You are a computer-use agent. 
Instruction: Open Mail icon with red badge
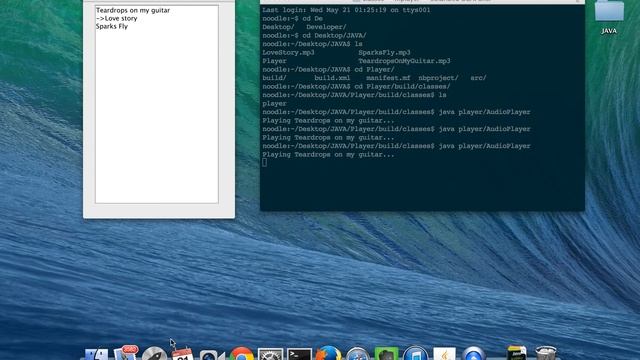click(126, 353)
